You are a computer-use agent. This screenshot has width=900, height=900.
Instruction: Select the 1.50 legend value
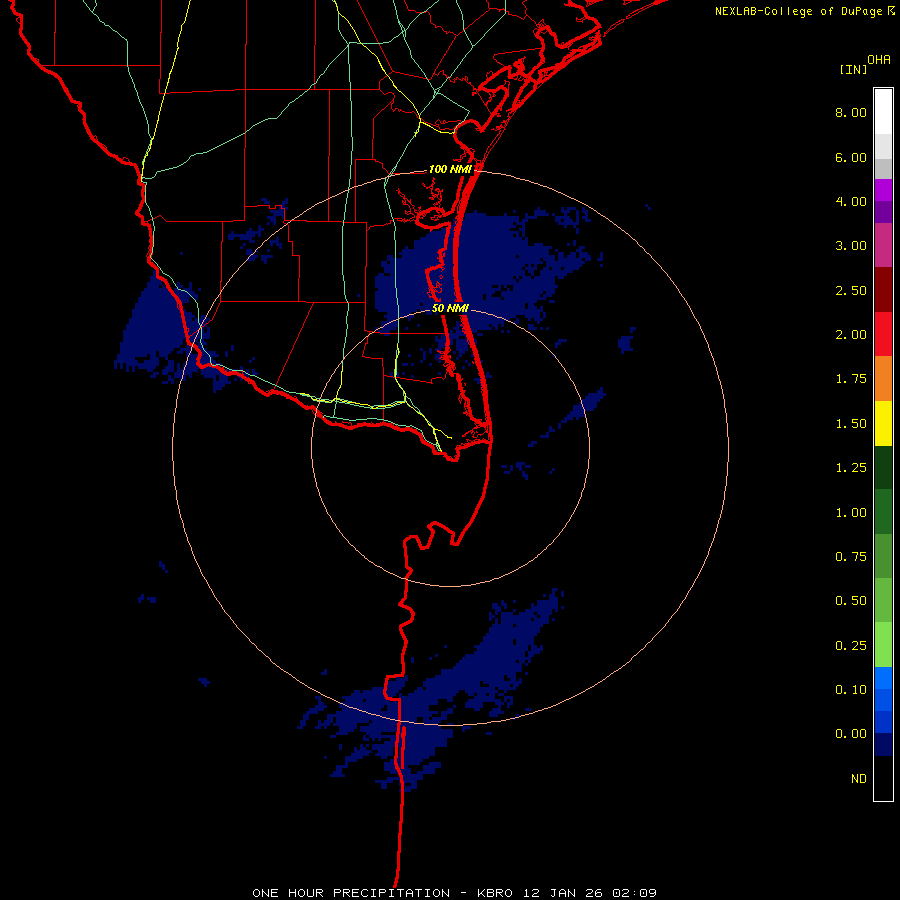(x=851, y=424)
